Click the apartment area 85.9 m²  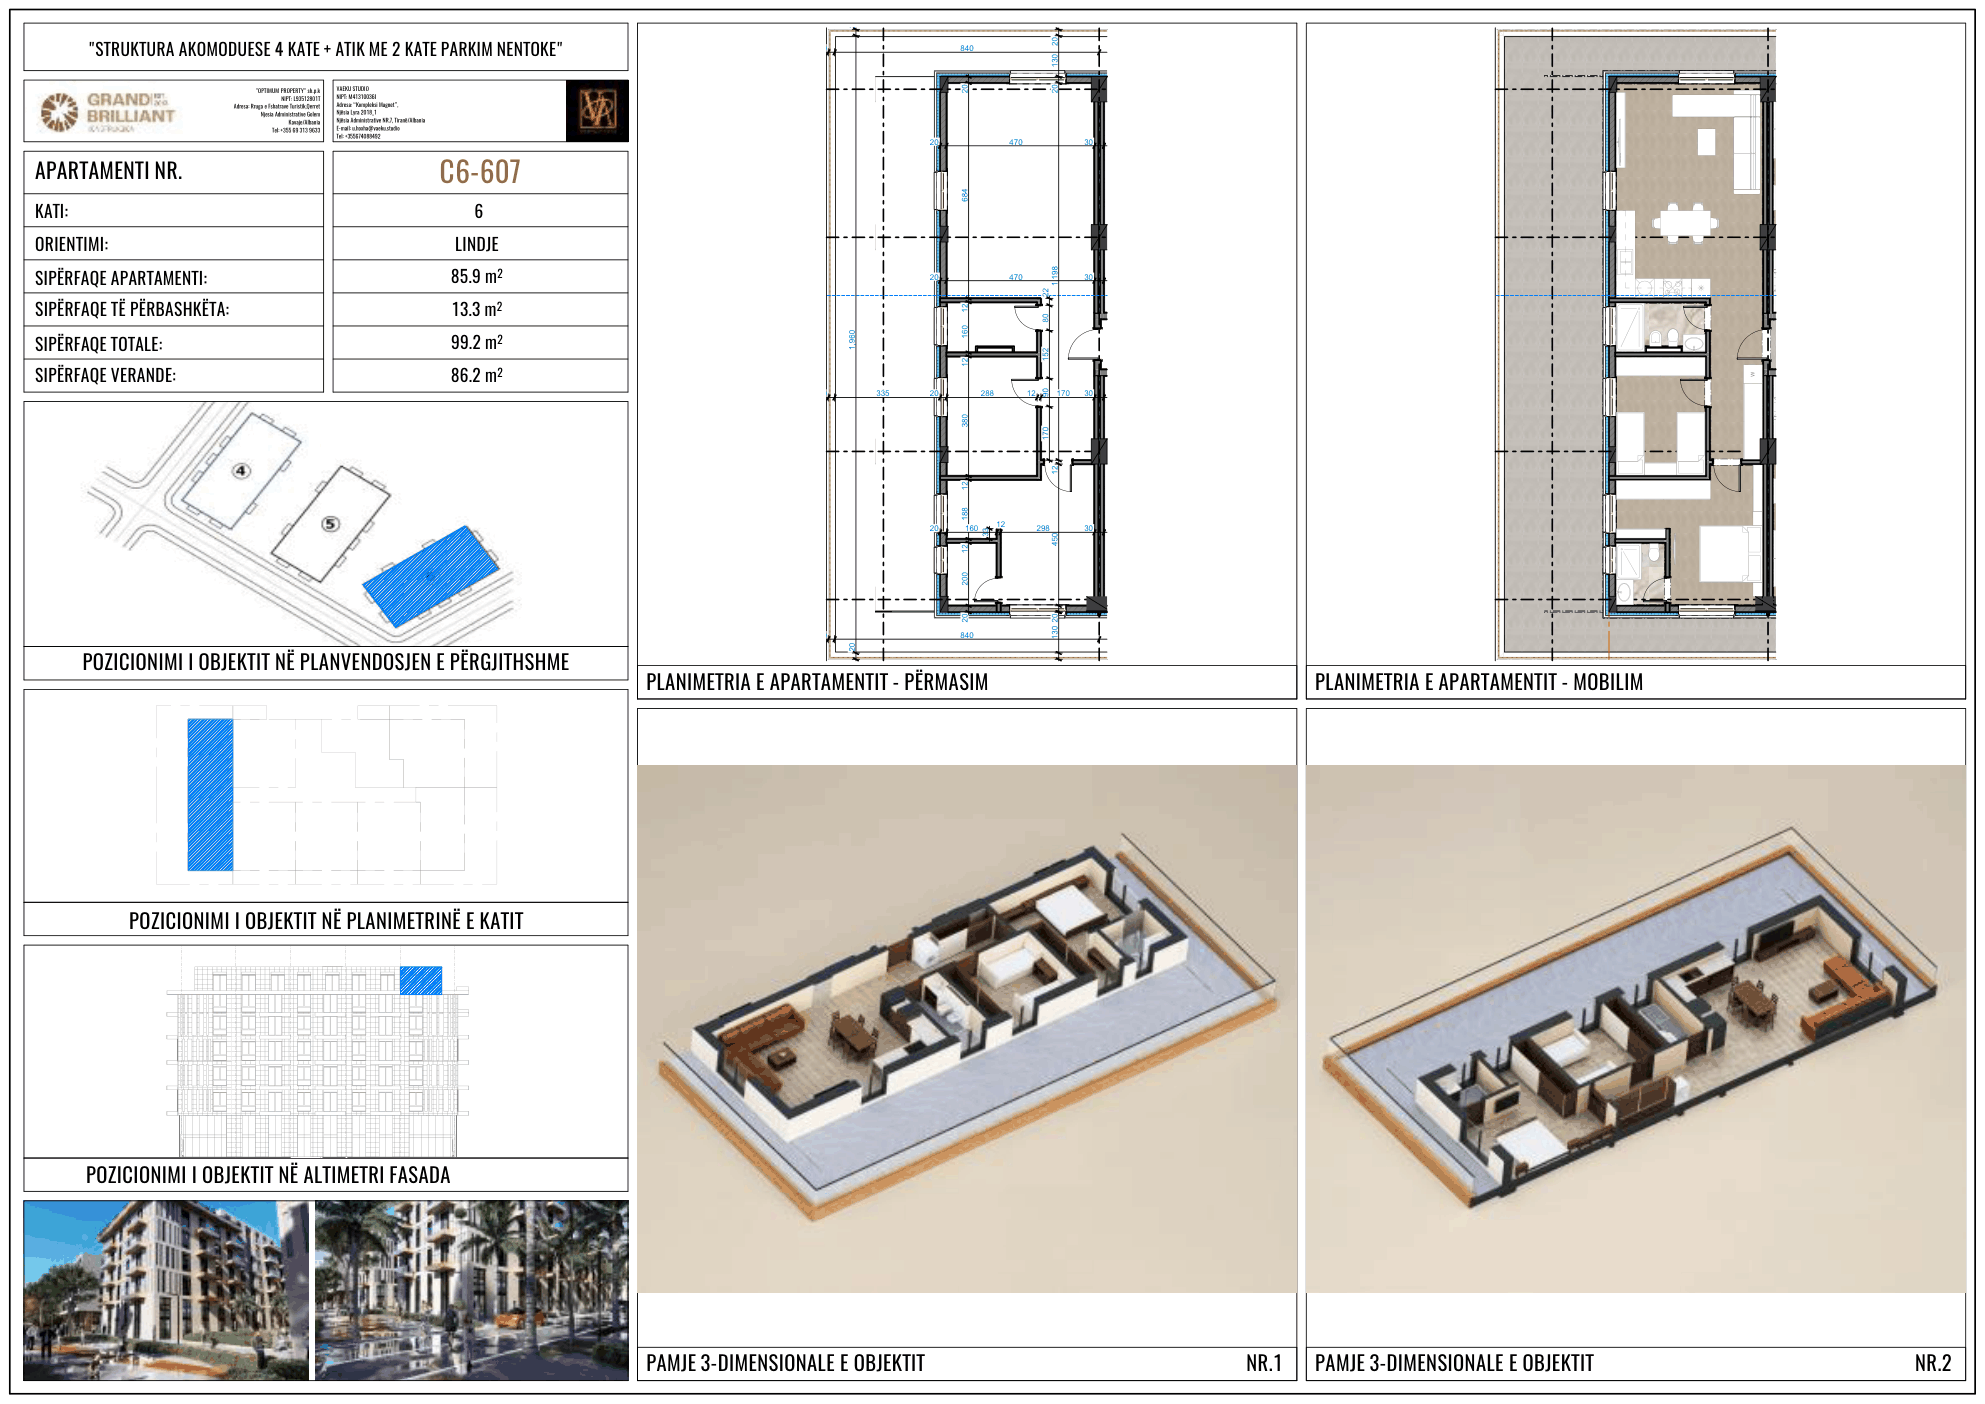[x=477, y=276]
